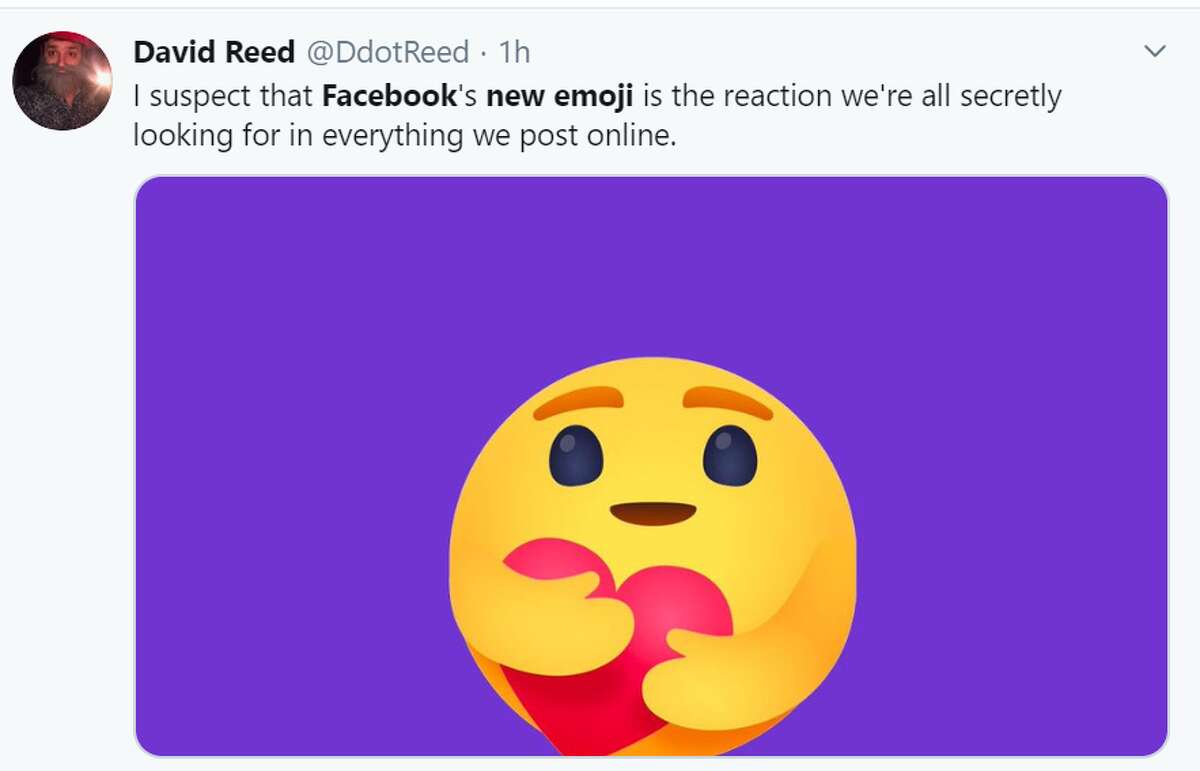This screenshot has height=771, width=1200.
Task: Open the @DdotReed handle
Action: pos(388,52)
